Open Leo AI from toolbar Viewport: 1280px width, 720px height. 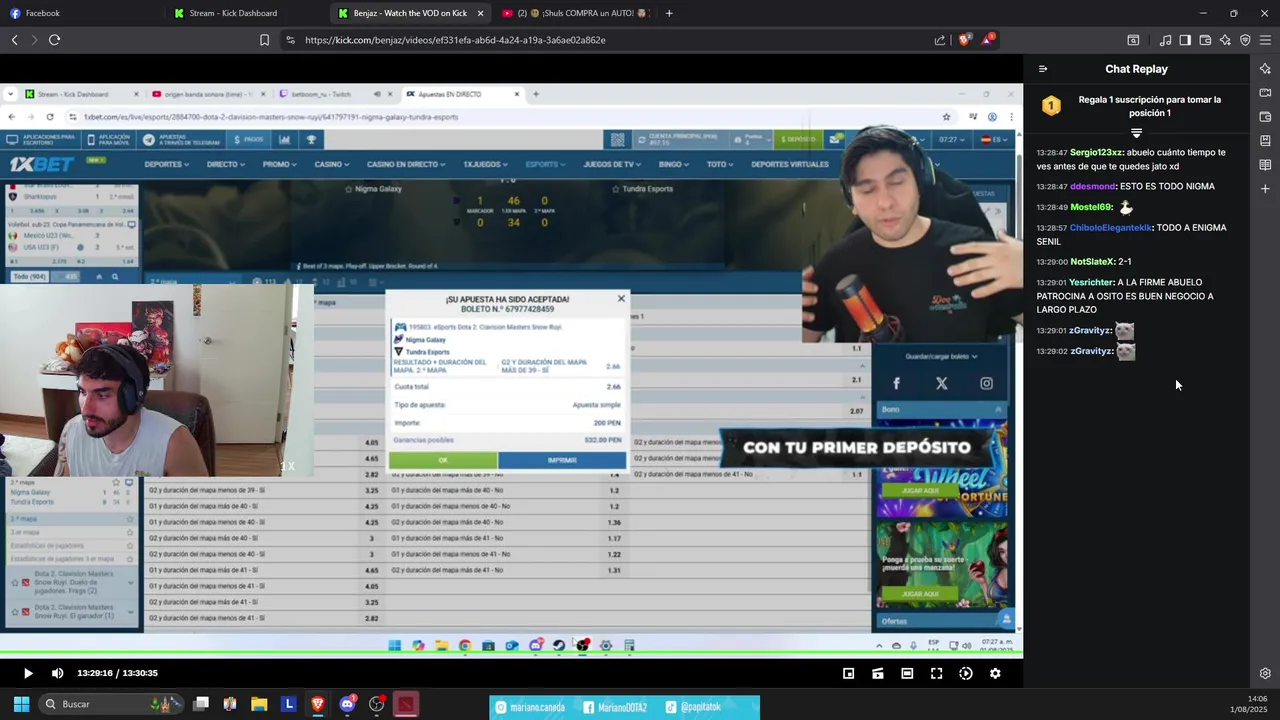pyautogui.click(x=1225, y=40)
